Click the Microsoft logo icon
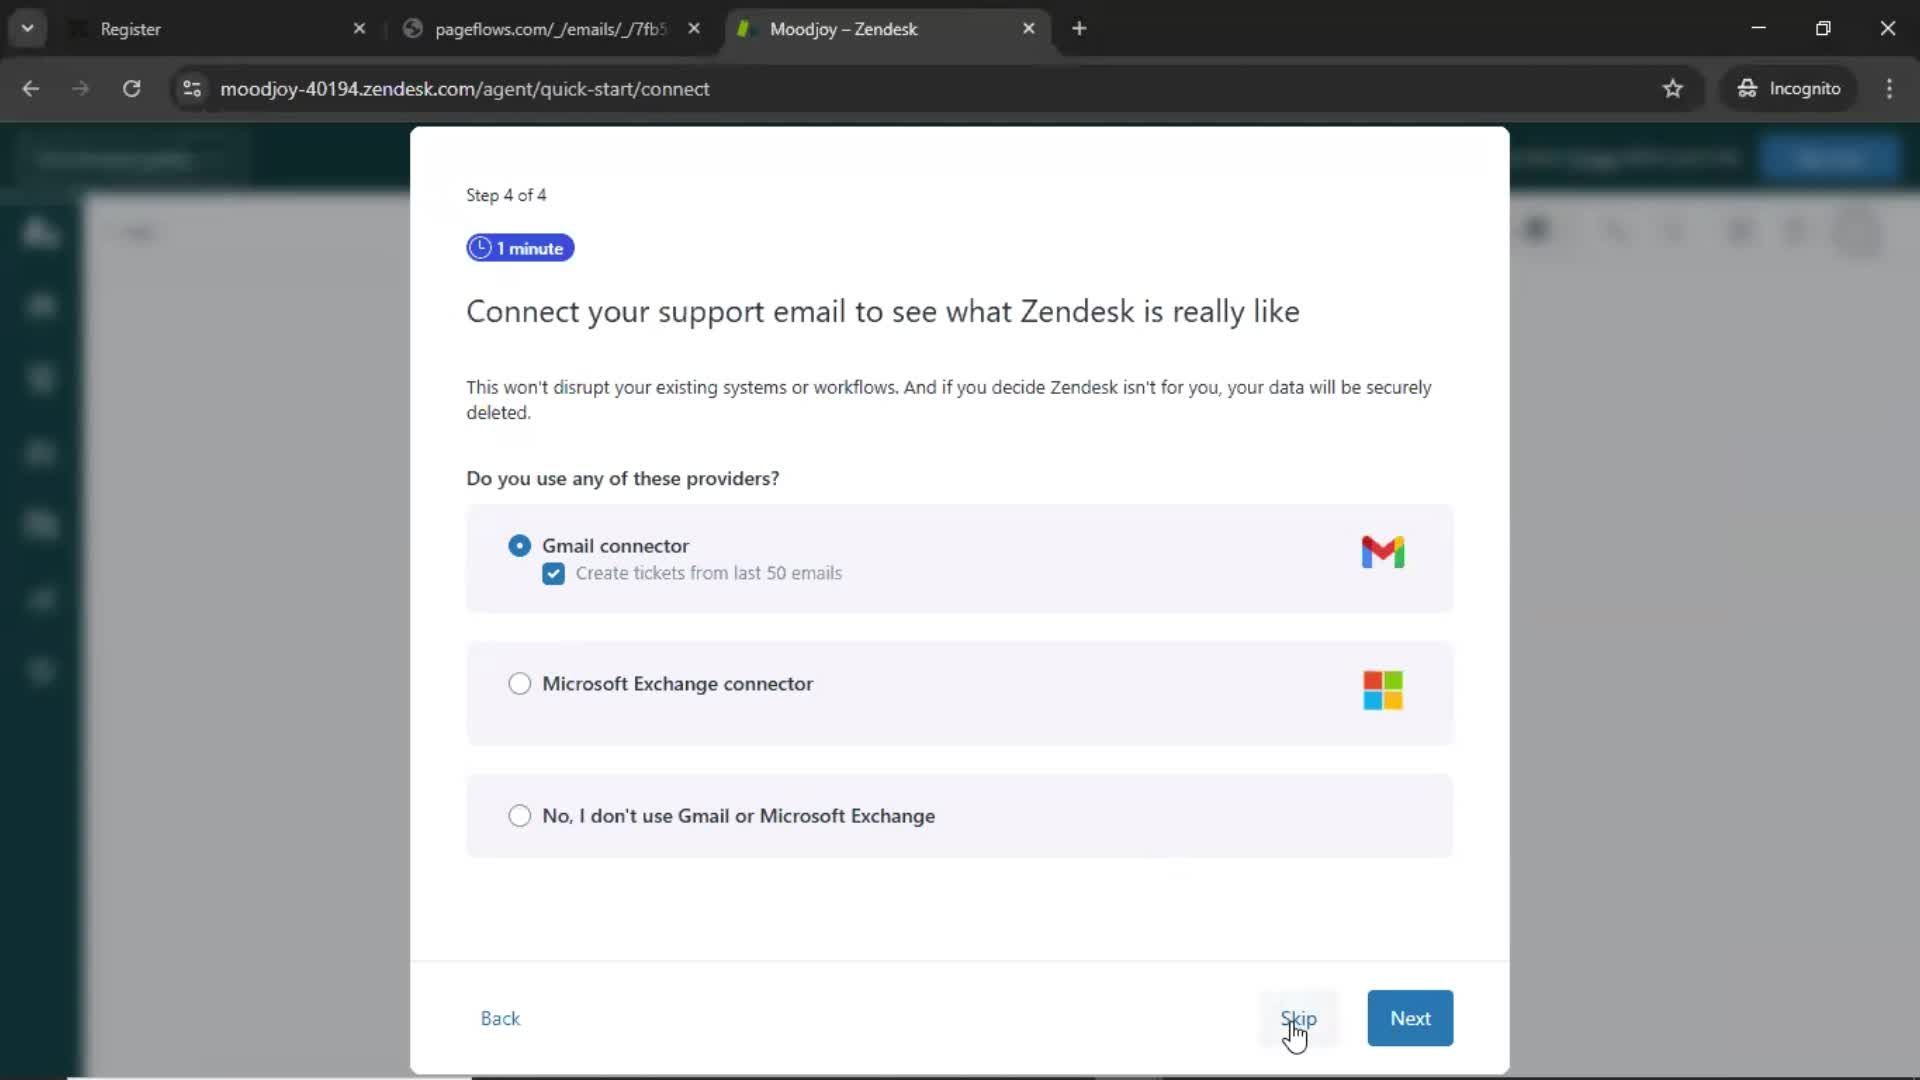 [1383, 690]
